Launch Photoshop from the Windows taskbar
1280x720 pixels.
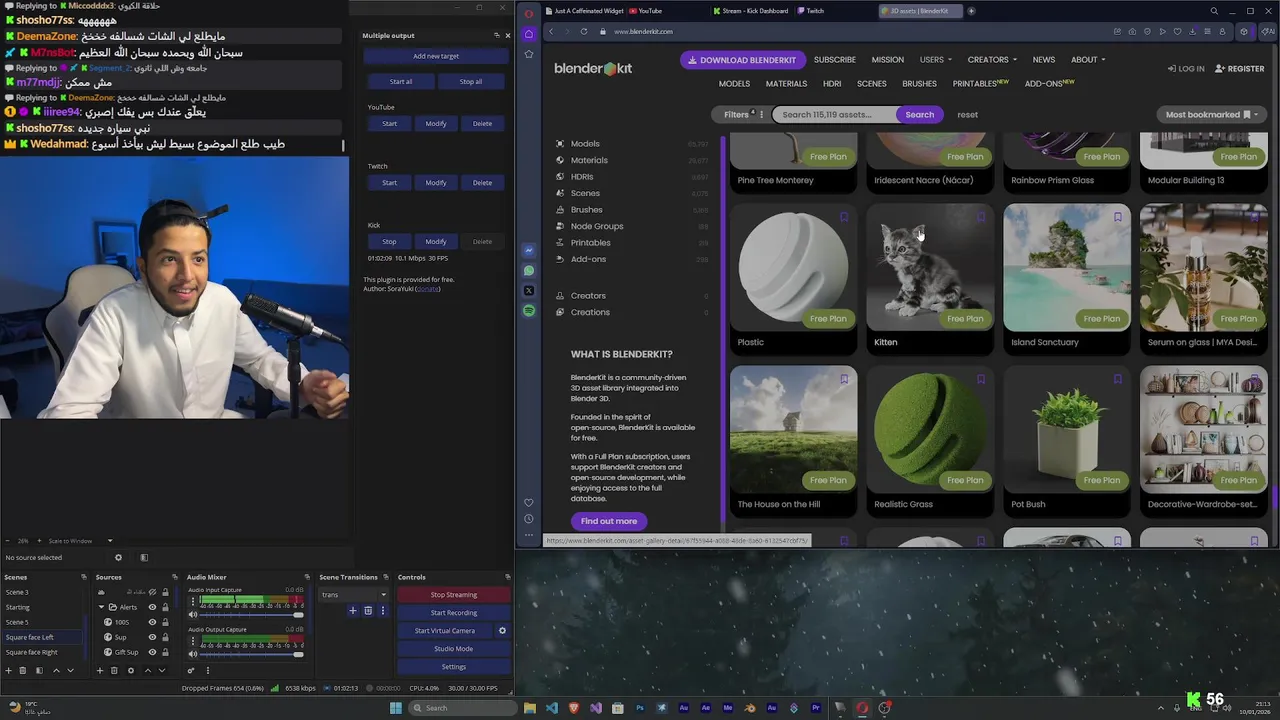point(640,708)
